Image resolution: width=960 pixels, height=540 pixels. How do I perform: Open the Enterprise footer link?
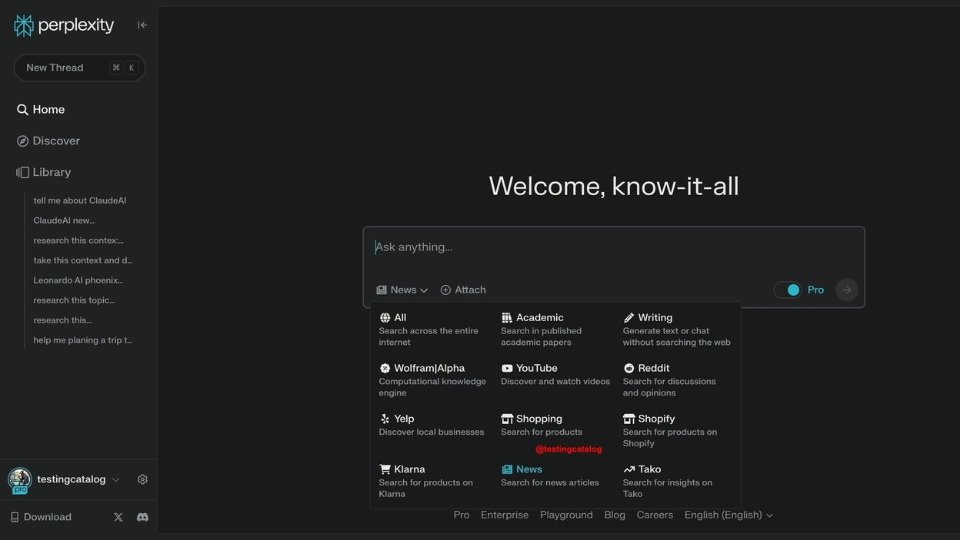pos(504,515)
